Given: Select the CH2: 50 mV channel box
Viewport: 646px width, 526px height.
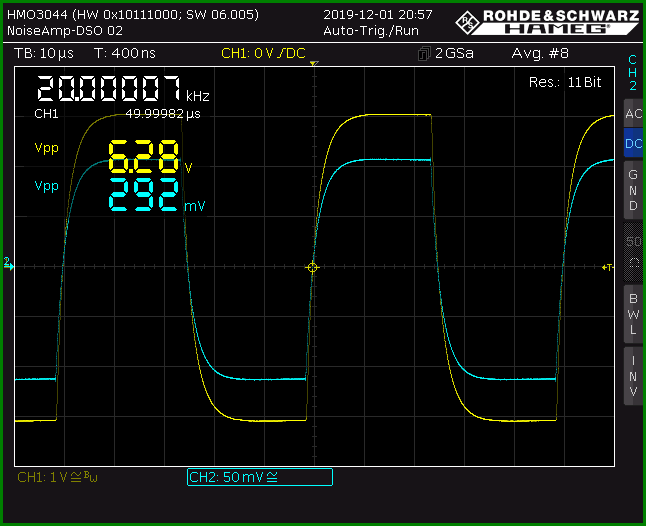Looking at the screenshot, I should [260, 477].
